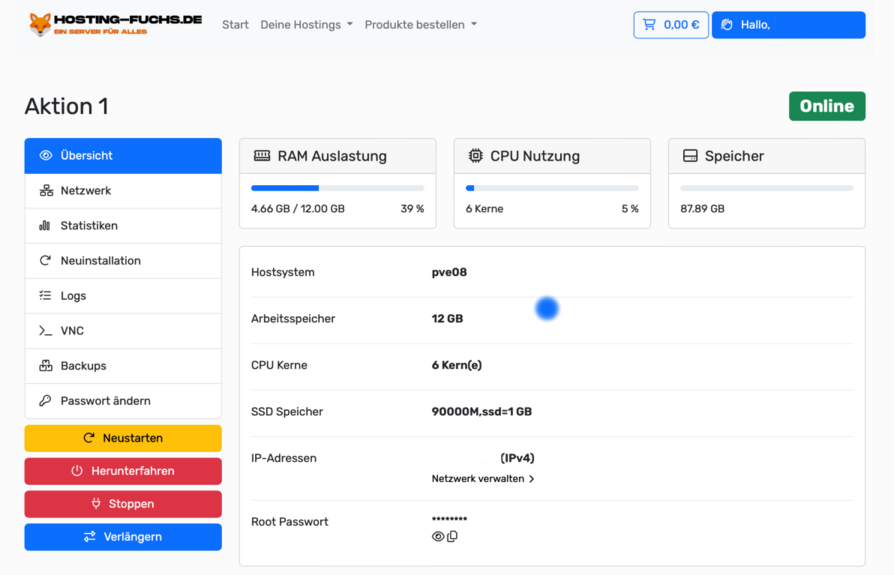Open the Statistiken section
This screenshot has height=575, width=894.
pyautogui.click(x=123, y=226)
